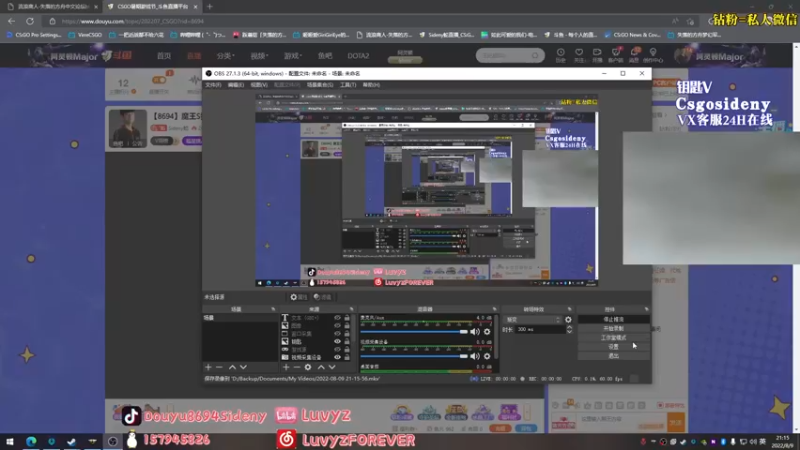
Task: Remove the selected scene with minus icon
Action: pos(219,367)
